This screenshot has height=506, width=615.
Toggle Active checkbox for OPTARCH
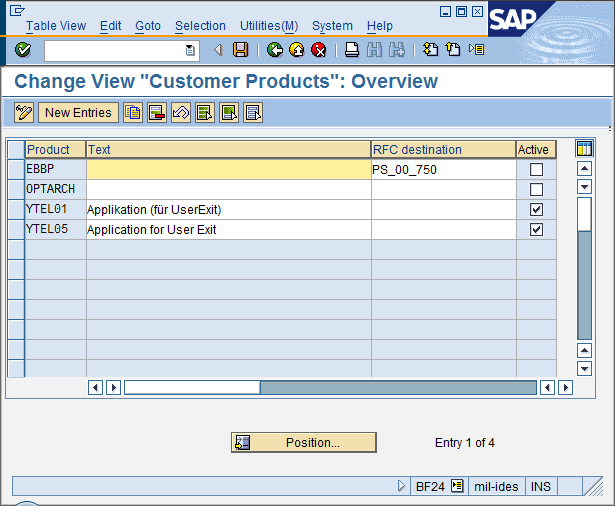click(x=536, y=189)
